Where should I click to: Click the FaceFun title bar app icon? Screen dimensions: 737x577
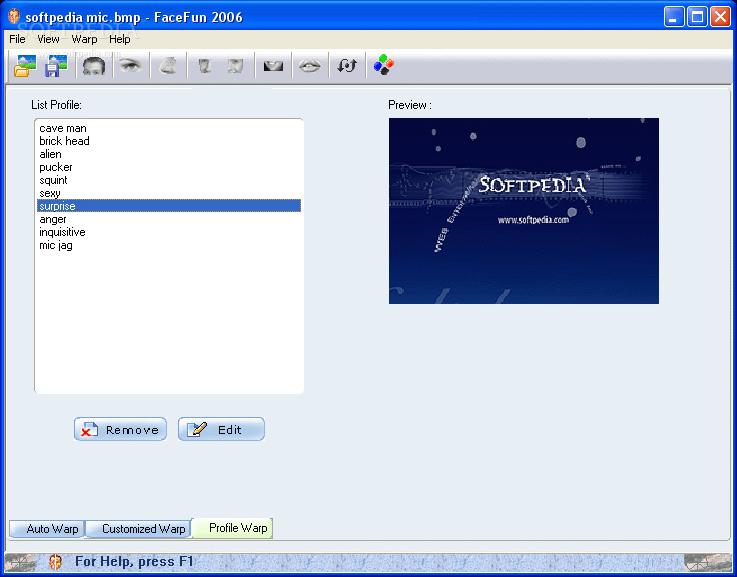pyautogui.click(x=14, y=17)
